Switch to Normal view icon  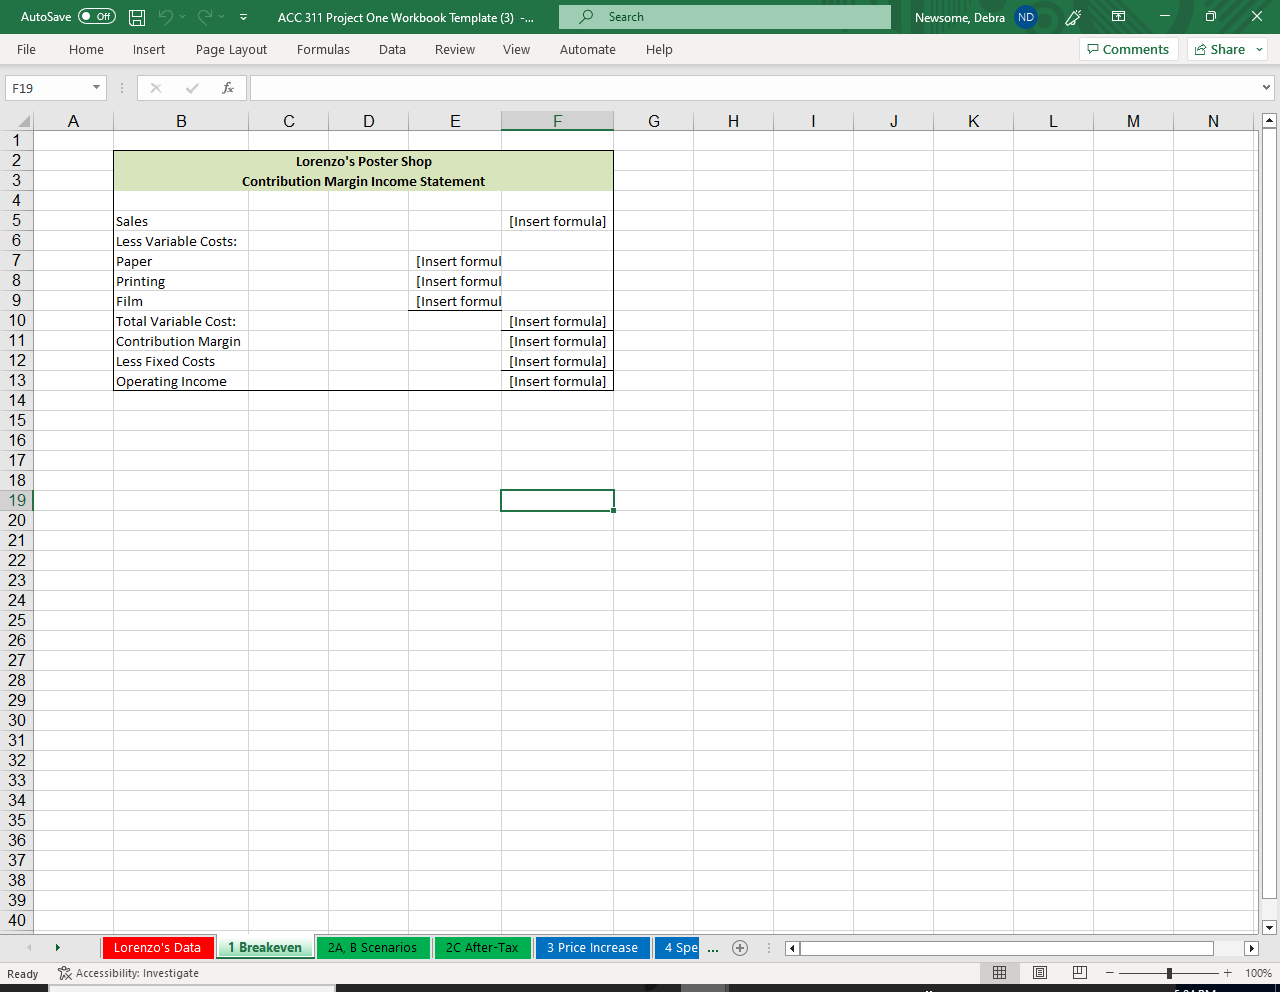(x=999, y=973)
